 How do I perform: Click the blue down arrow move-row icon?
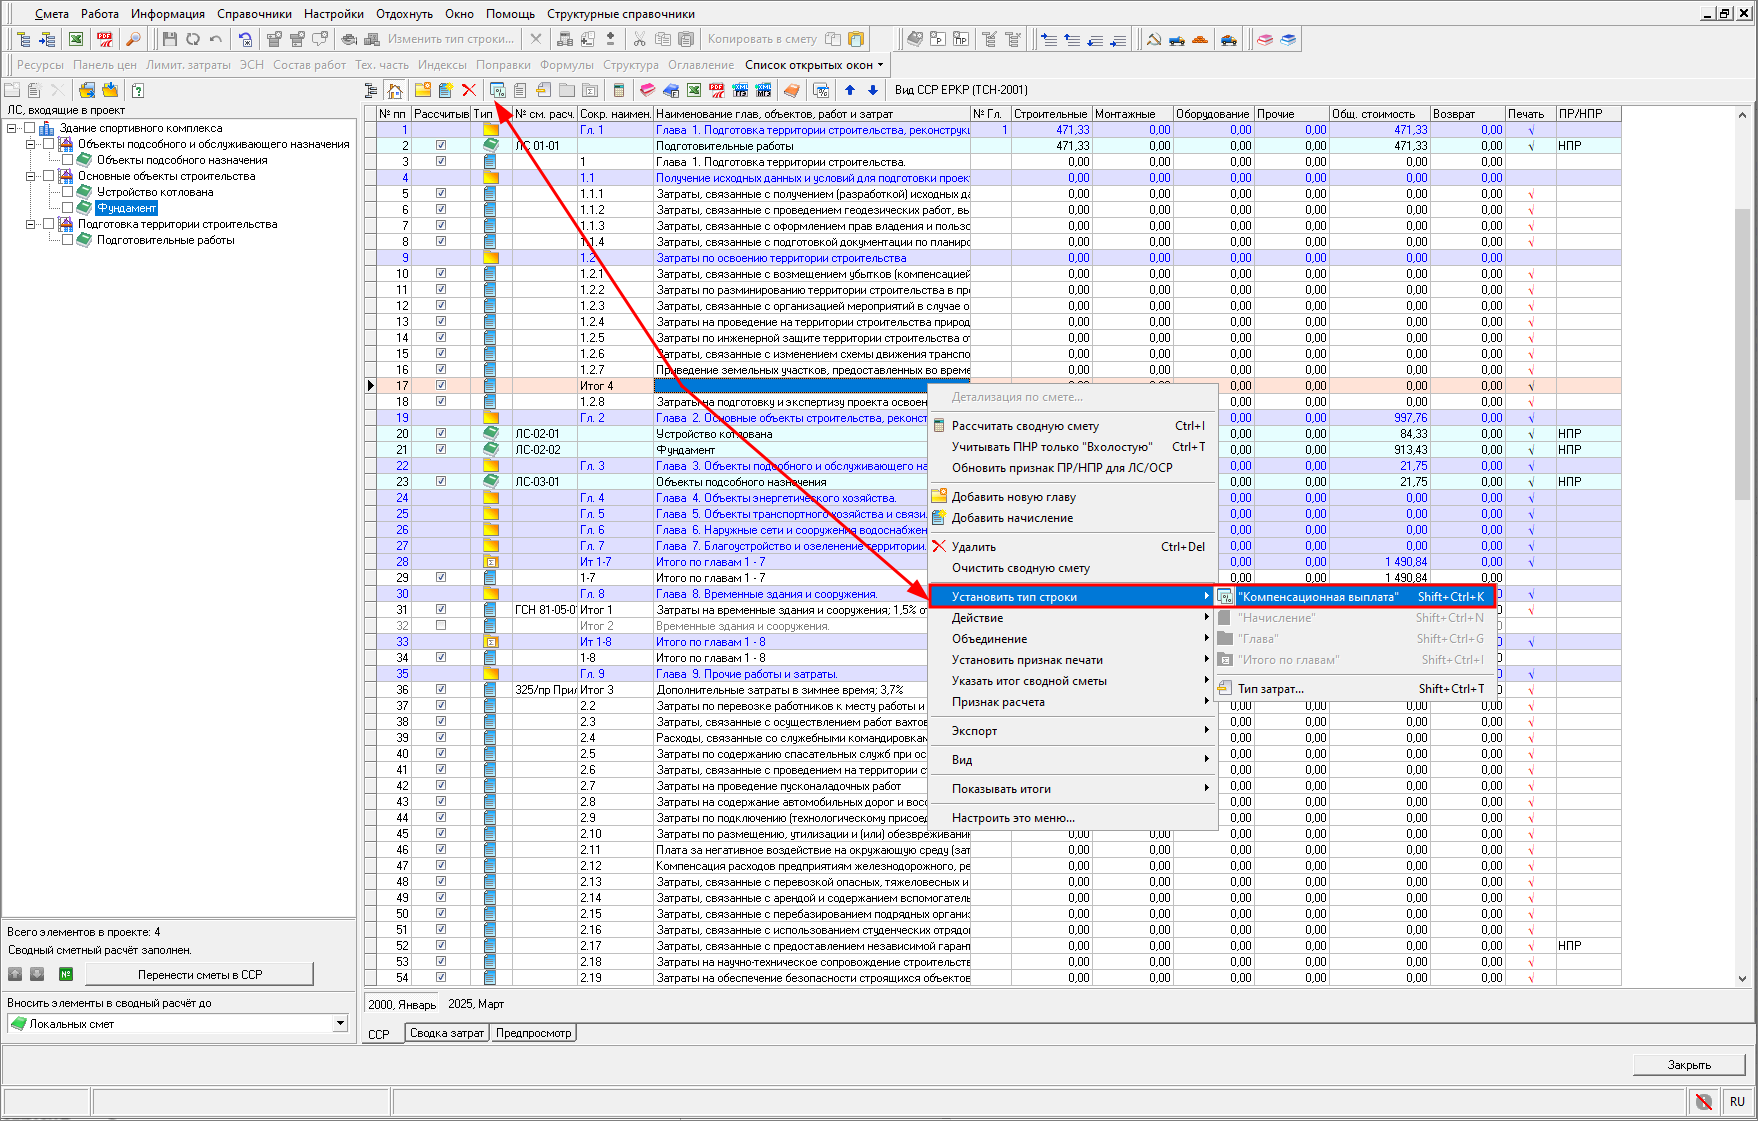(x=873, y=90)
